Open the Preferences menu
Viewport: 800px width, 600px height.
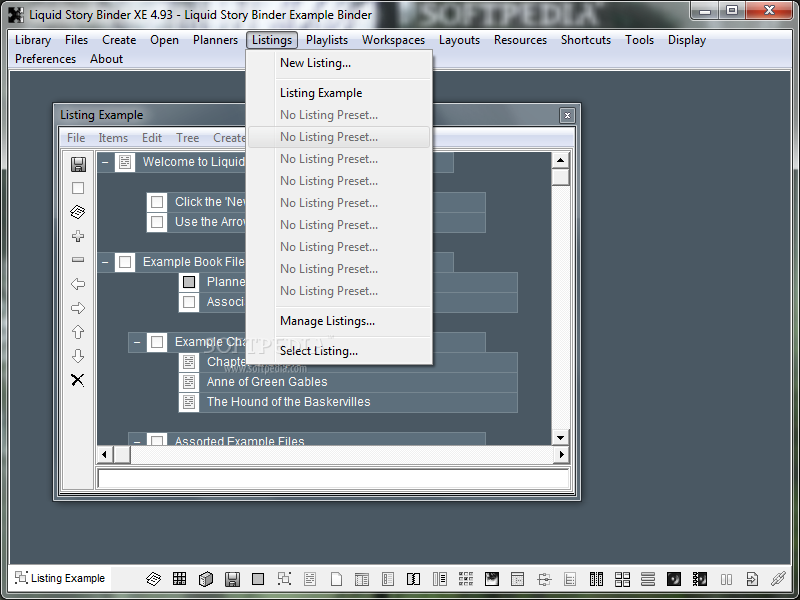click(45, 59)
